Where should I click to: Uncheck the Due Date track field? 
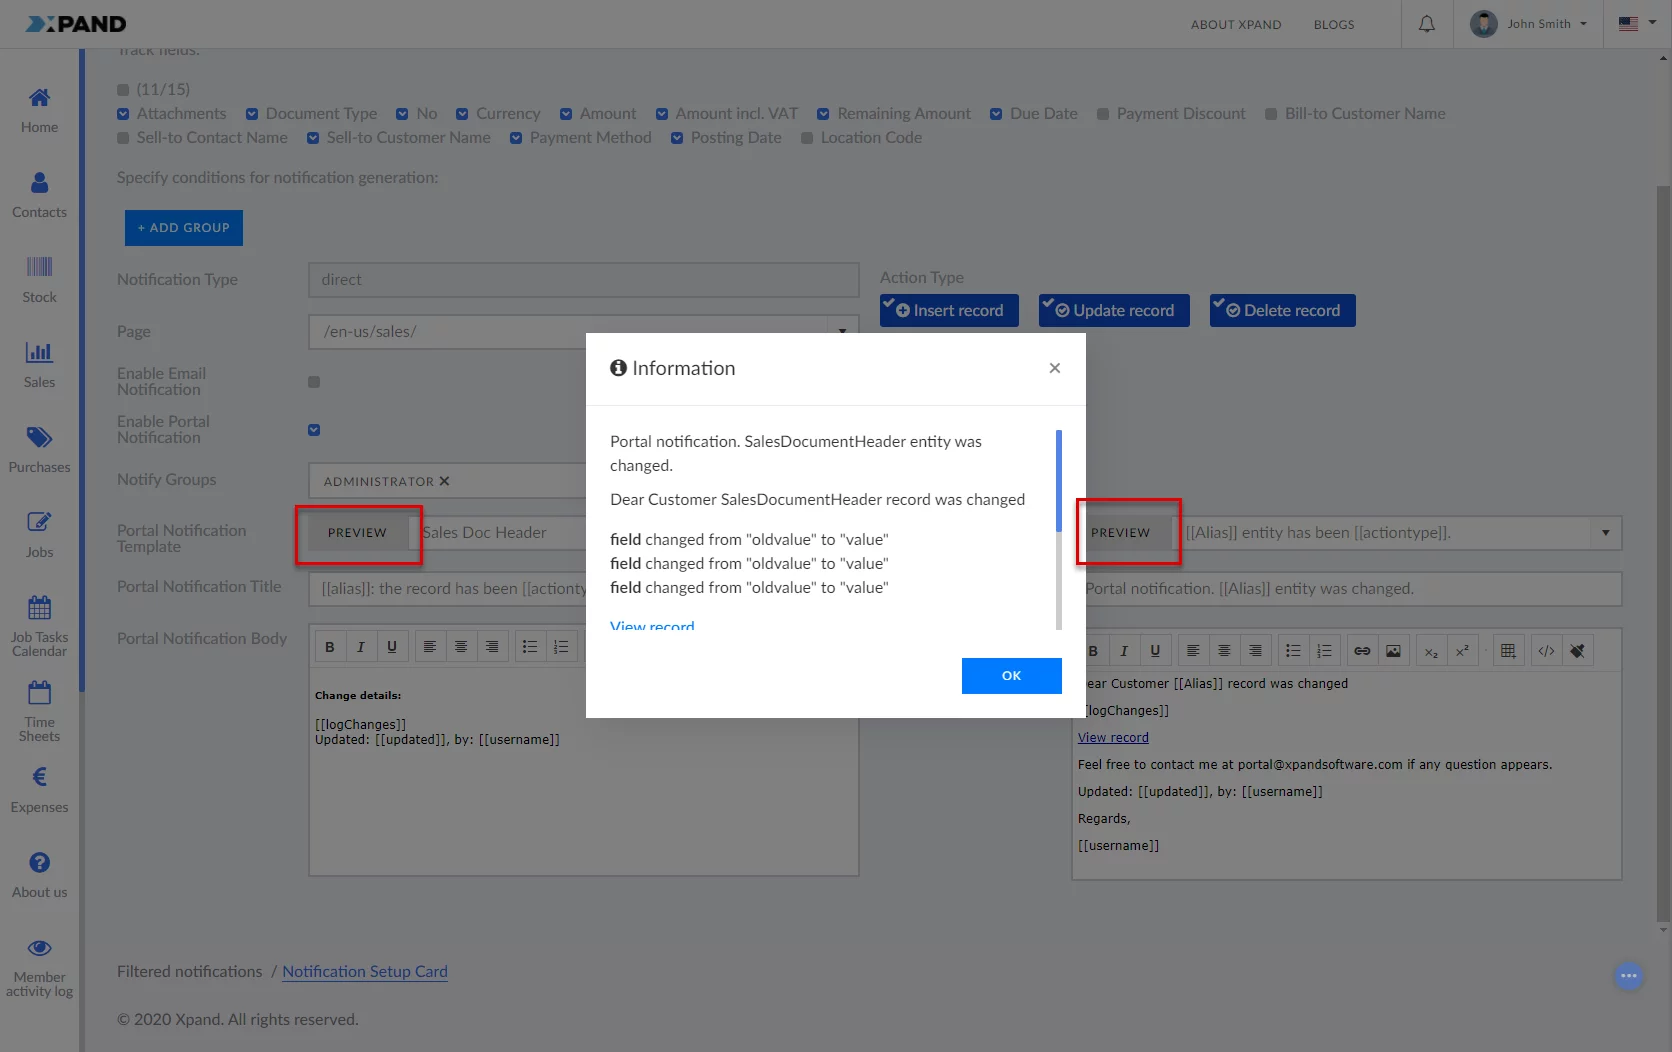(996, 114)
